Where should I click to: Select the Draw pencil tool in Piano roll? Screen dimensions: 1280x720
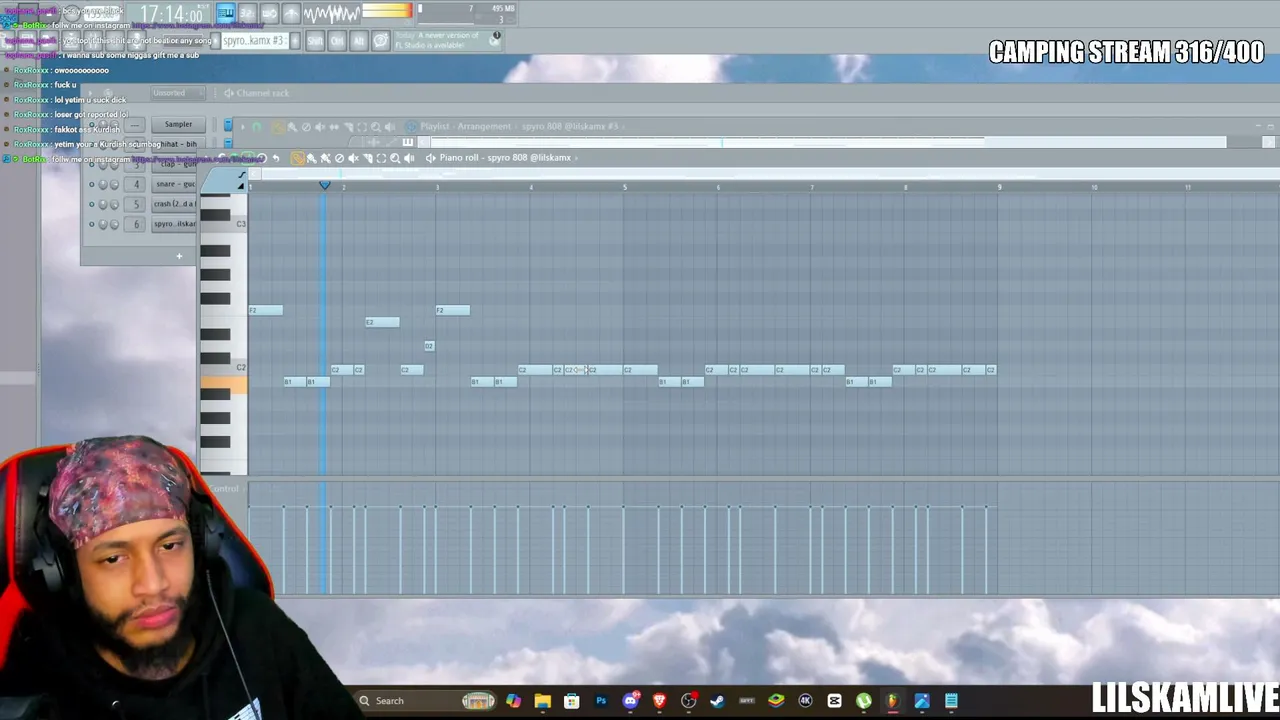[297, 158]
